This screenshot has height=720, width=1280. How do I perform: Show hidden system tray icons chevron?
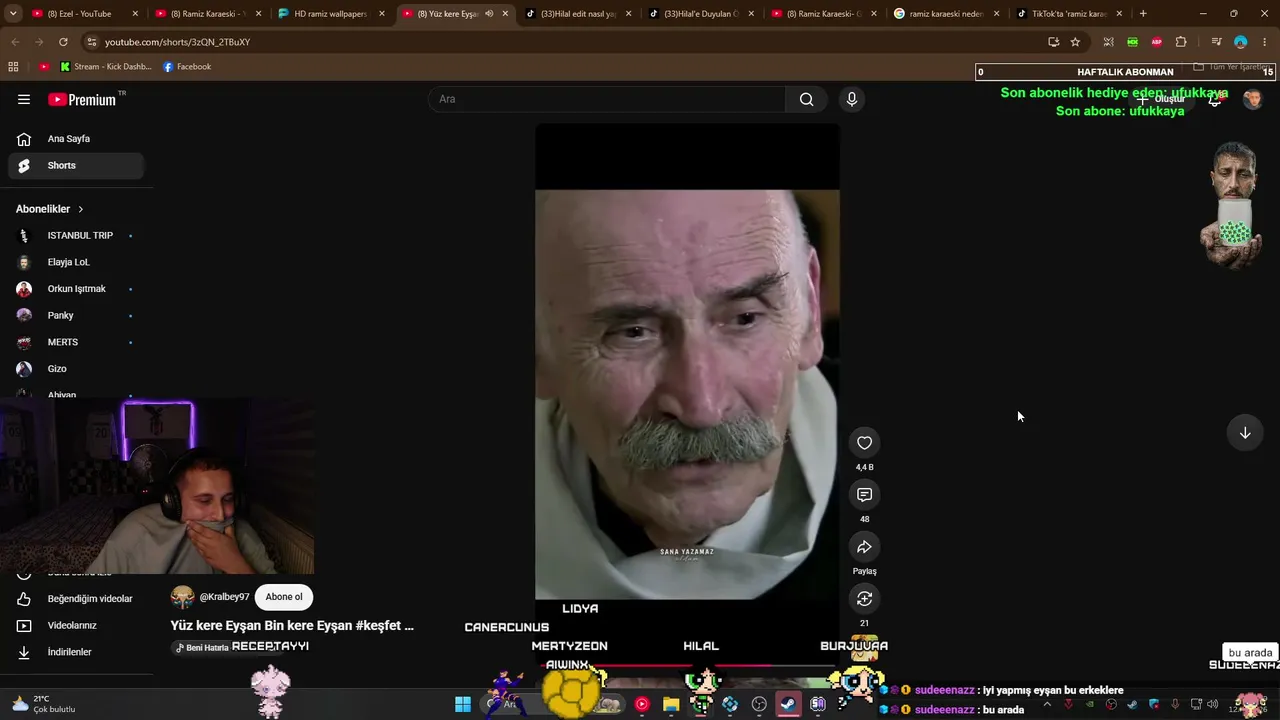1047,704
